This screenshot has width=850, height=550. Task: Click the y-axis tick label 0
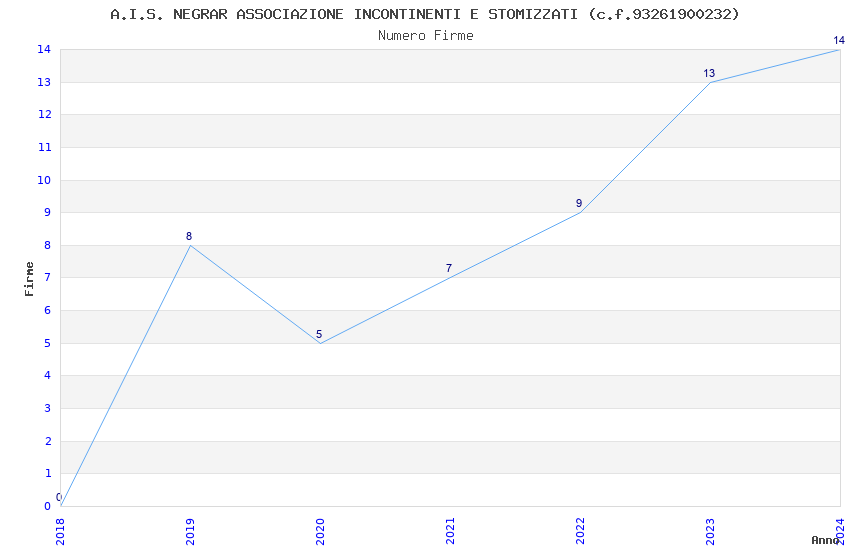48,507
